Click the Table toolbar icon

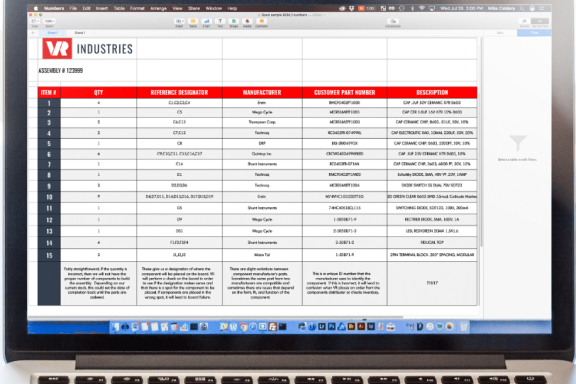coord(193,21)
